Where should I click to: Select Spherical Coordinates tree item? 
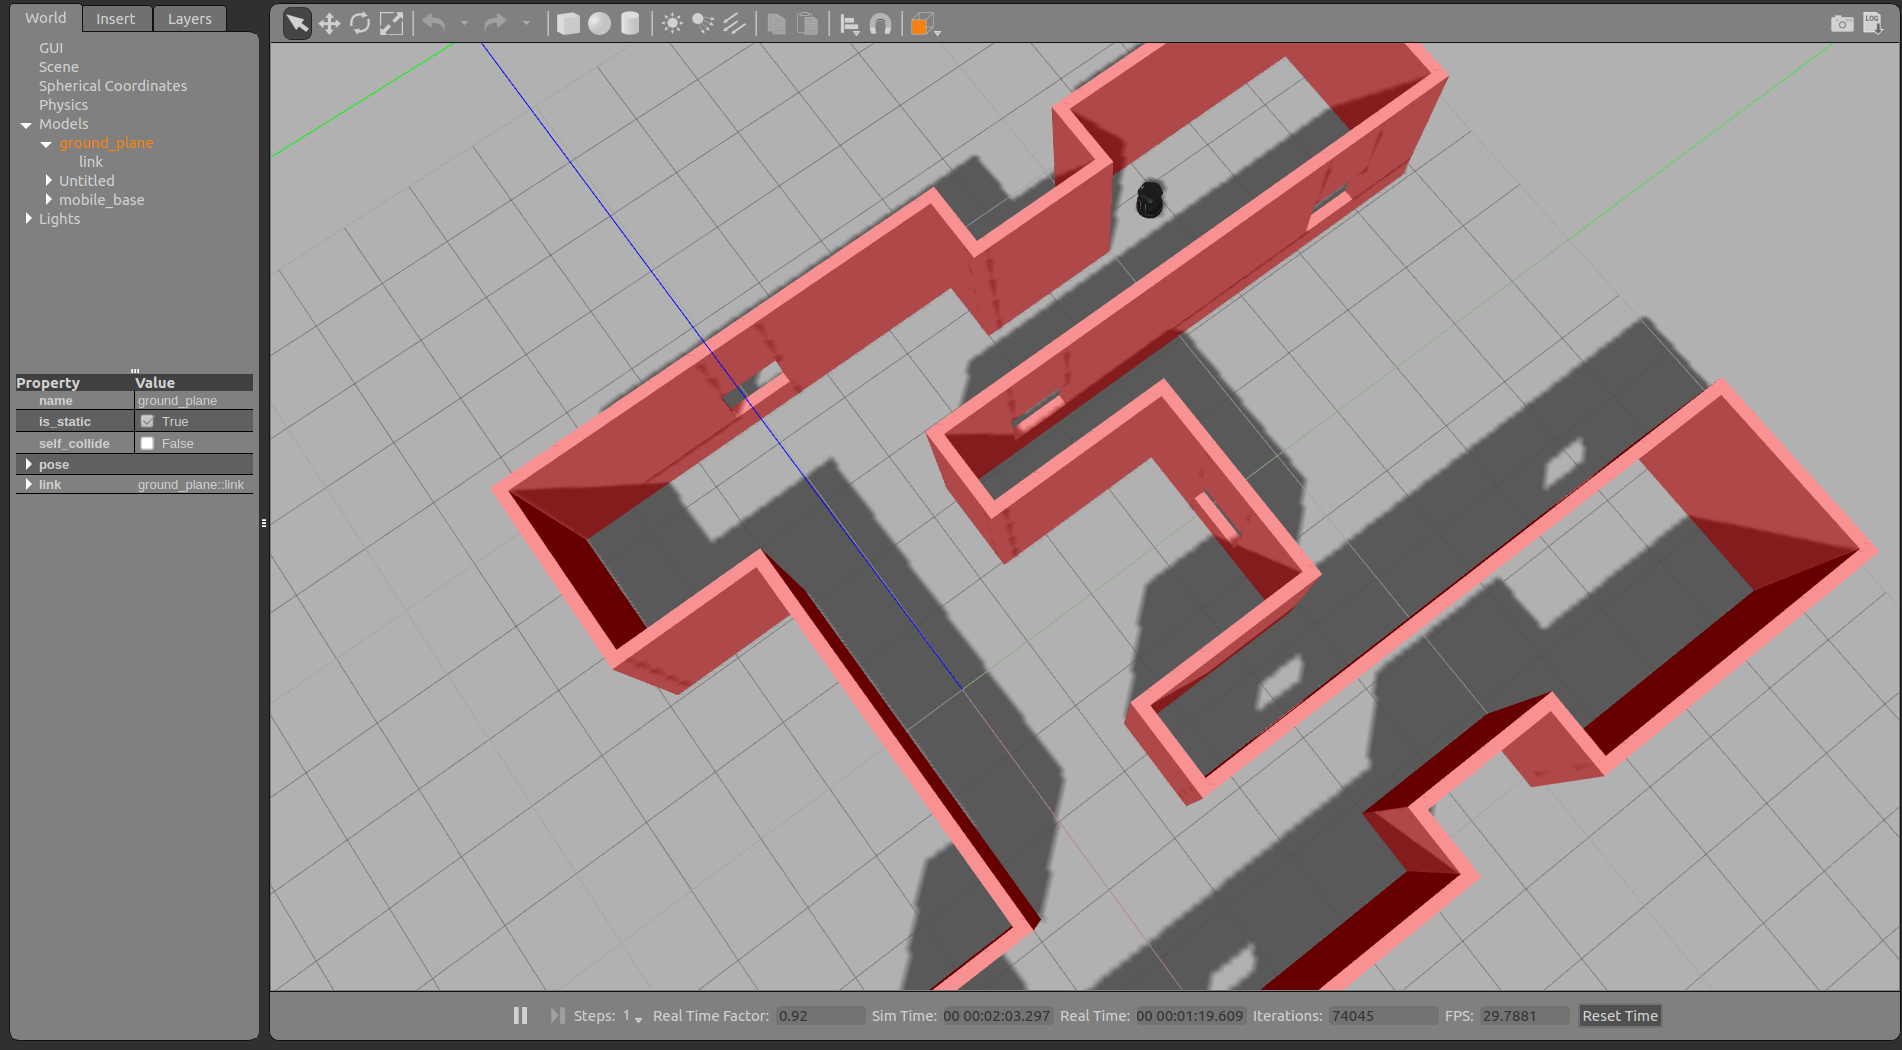point(113,86)
